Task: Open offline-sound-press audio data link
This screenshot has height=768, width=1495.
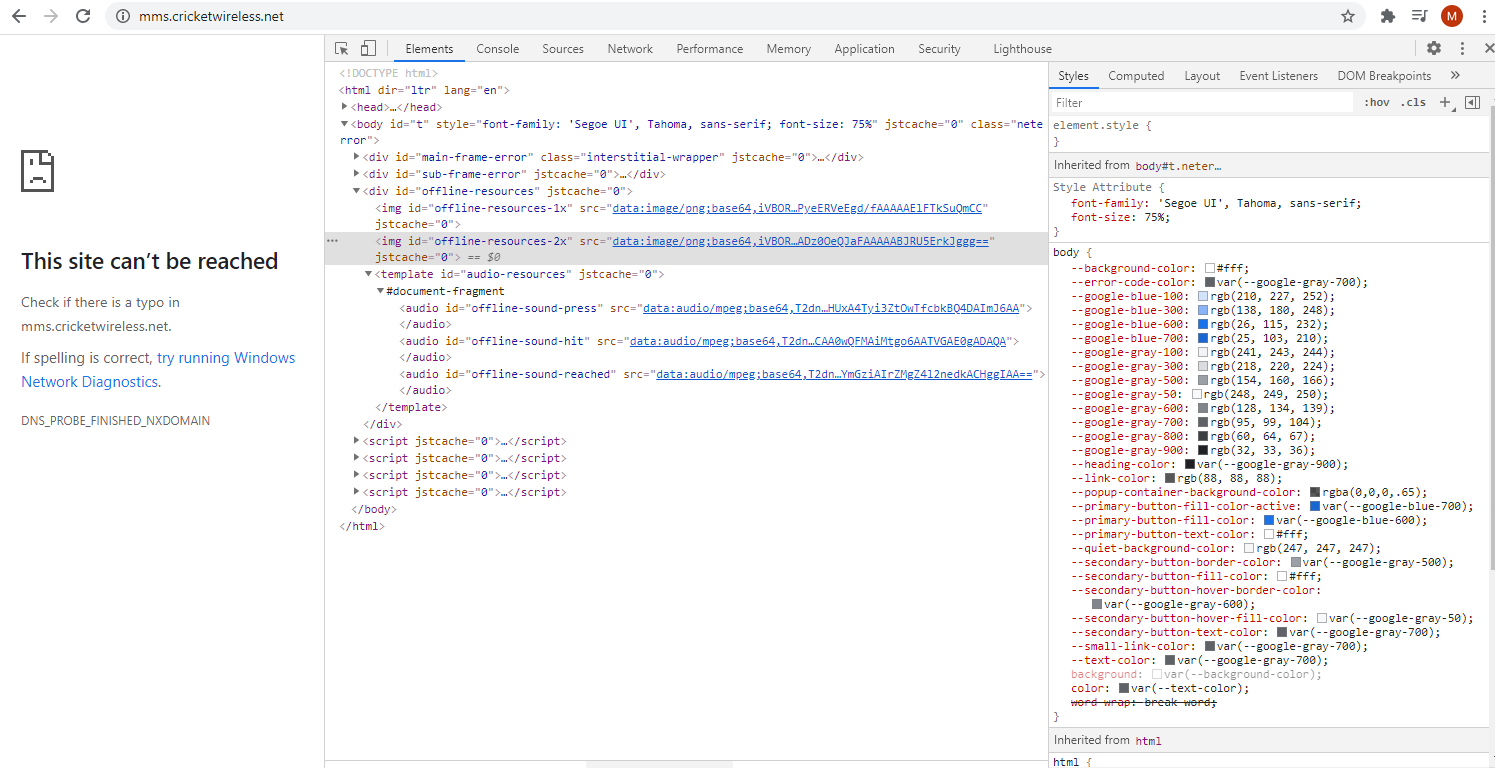Action: click(x=830, y=308)
